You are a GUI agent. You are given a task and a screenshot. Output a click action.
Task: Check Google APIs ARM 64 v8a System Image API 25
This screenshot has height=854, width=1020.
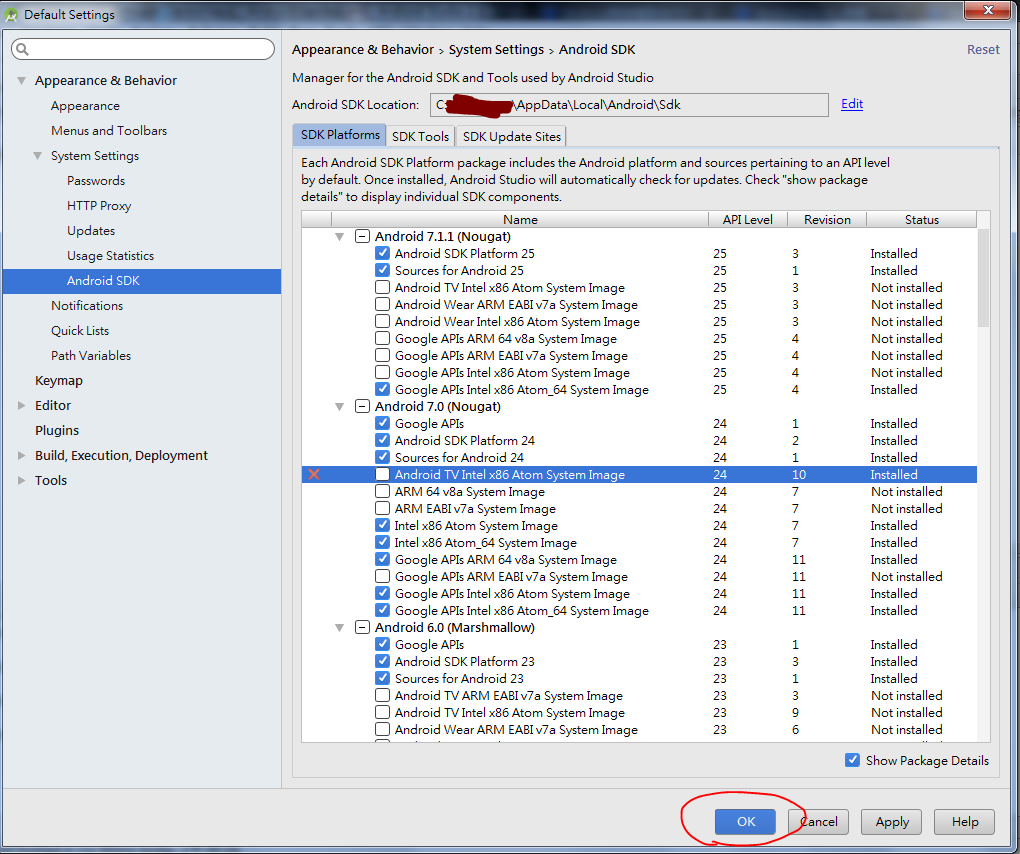click(382, 338)
